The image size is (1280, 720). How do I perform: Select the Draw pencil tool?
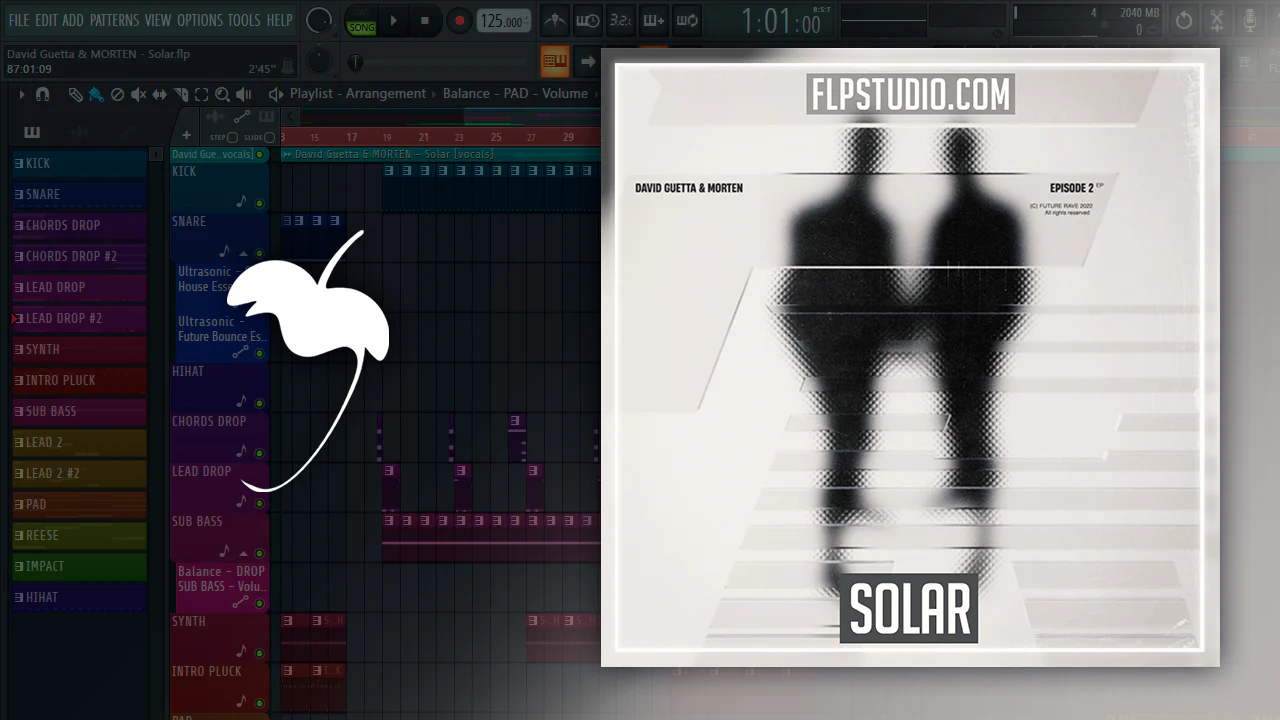pos(75,94)
